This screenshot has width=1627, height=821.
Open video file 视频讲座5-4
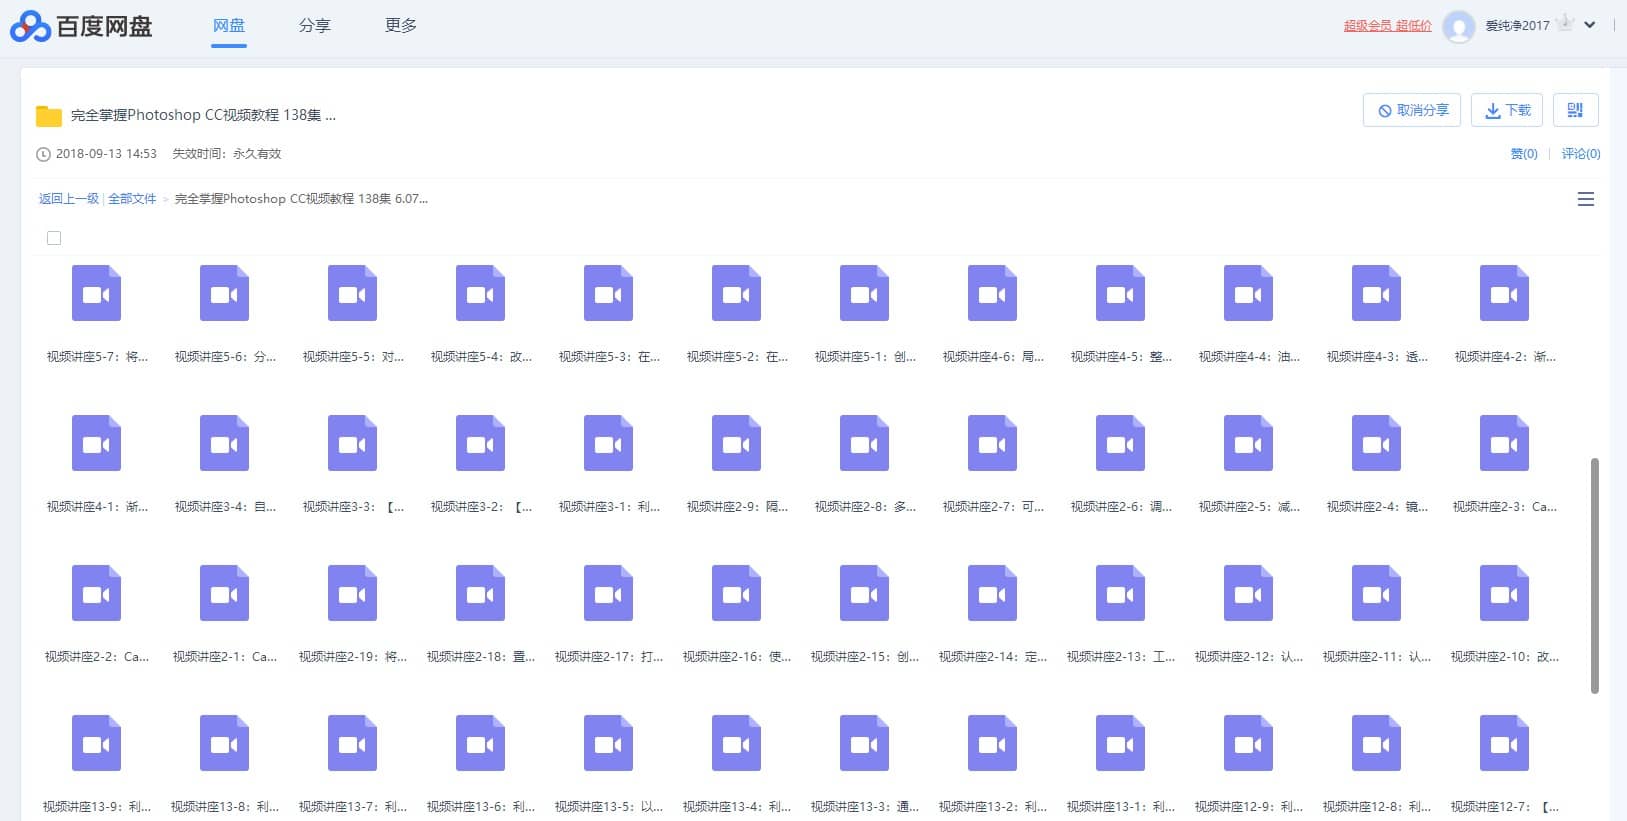point(481,293)
